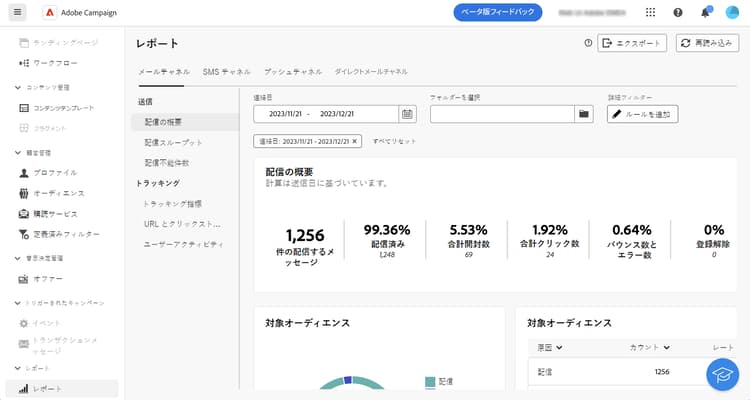Collapse the トリガーされたキャンペーン section
This screenshot has height=400, width=750.
[18, 303]
